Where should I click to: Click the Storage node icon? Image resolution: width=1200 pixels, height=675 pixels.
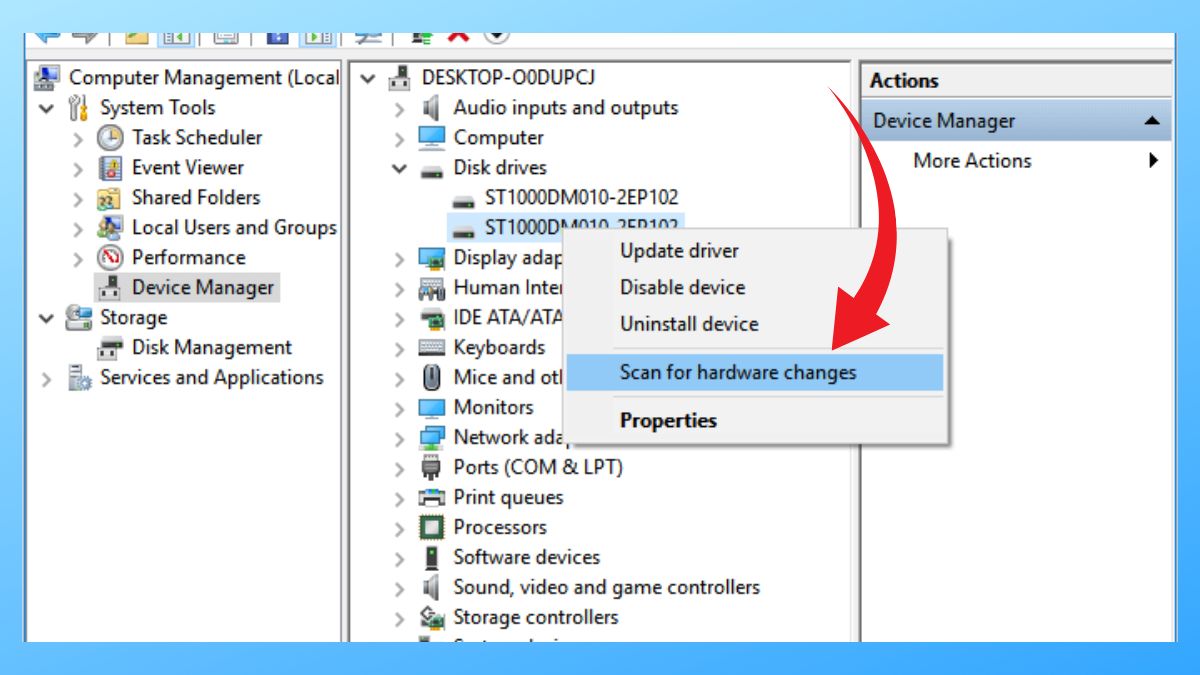click(x=79, y=318)
